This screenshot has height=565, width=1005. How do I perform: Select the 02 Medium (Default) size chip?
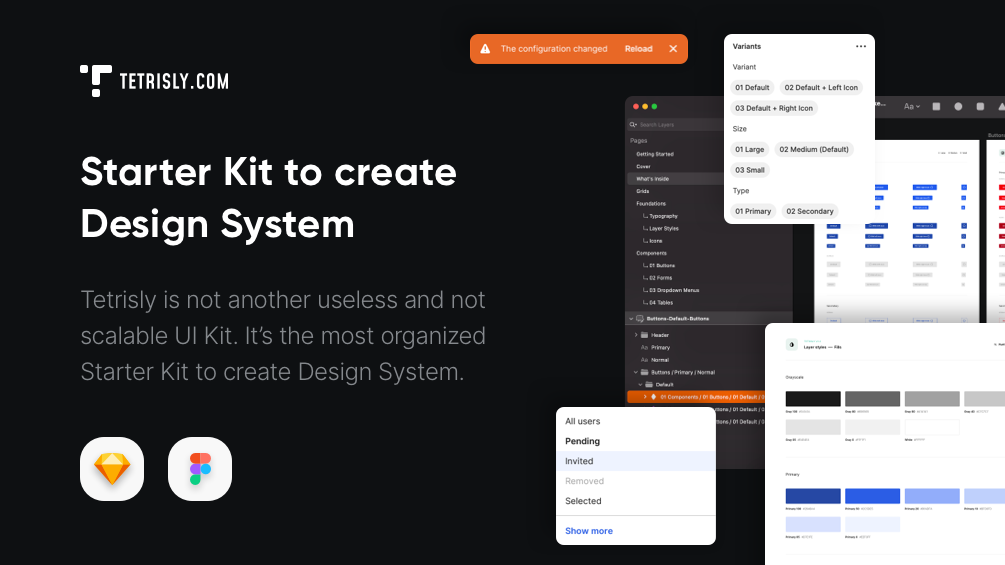click(814, 149)
